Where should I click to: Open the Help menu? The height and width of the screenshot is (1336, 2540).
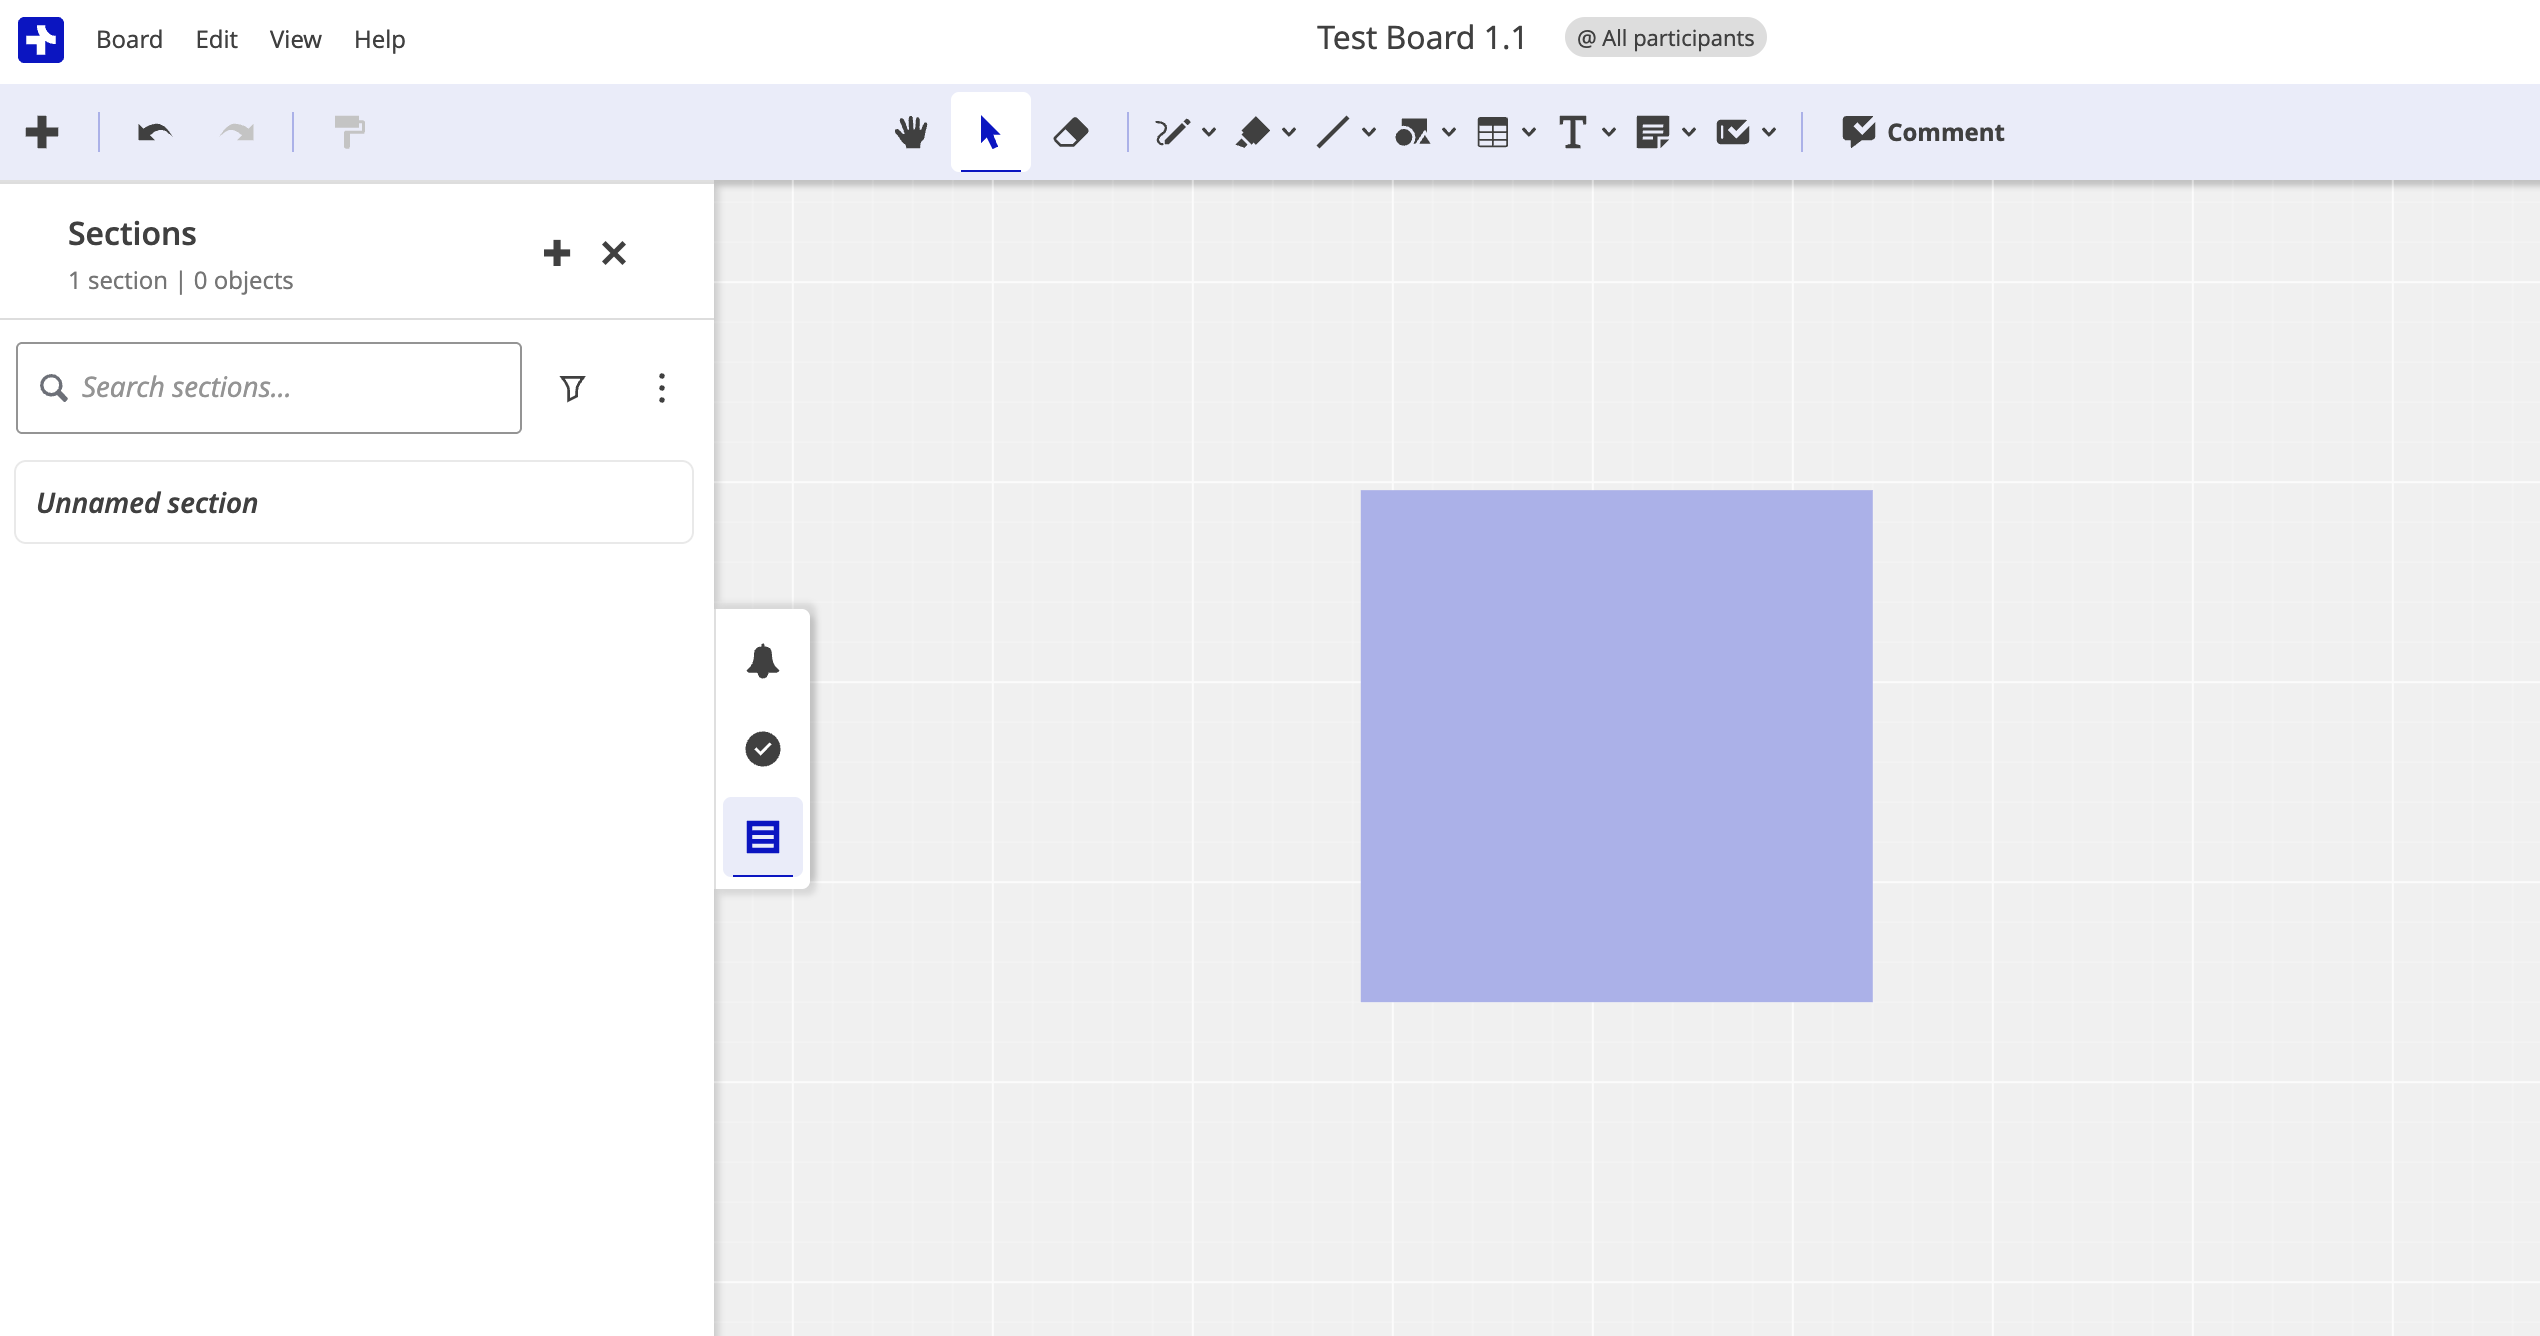click(x=379, y=39)
